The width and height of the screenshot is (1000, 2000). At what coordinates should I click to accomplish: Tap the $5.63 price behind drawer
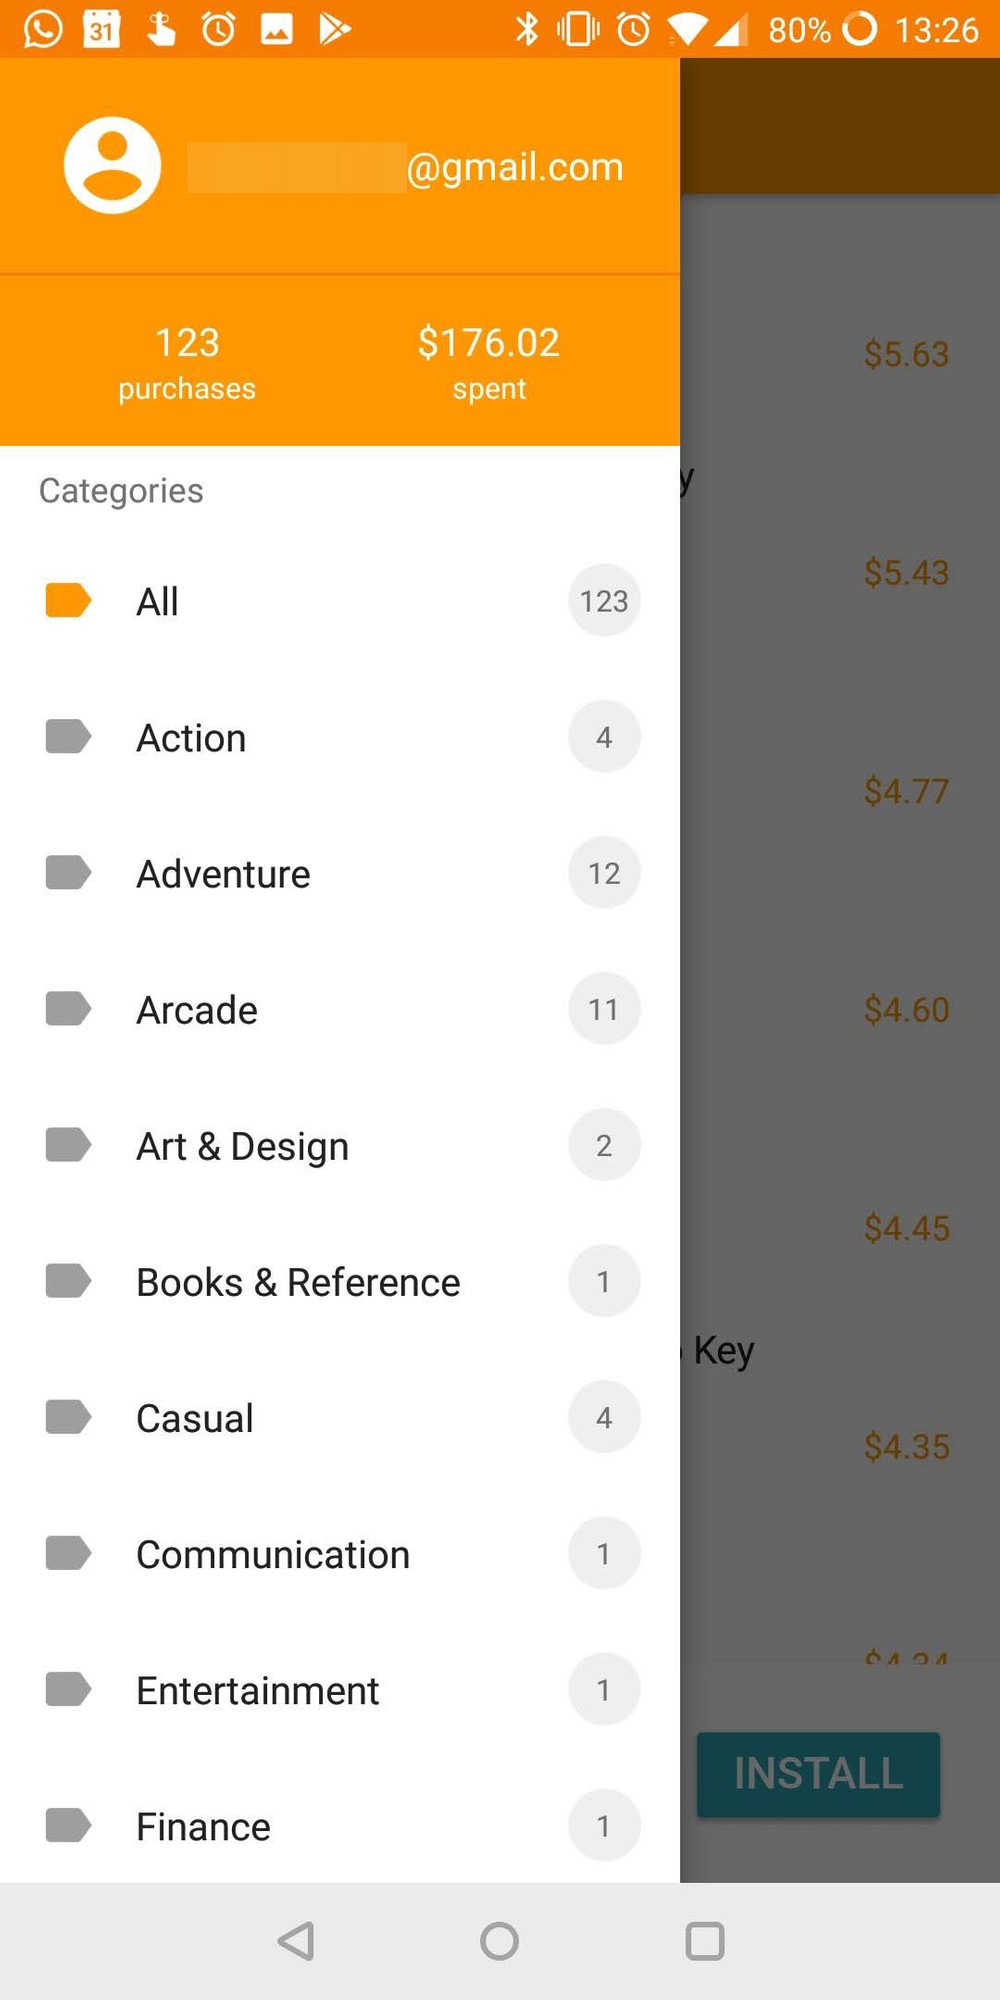pos(906,354)
